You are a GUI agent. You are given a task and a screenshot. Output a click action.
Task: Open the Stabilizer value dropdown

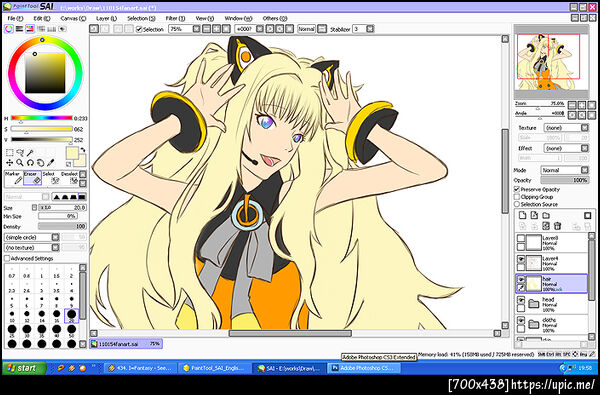point(370,29)
